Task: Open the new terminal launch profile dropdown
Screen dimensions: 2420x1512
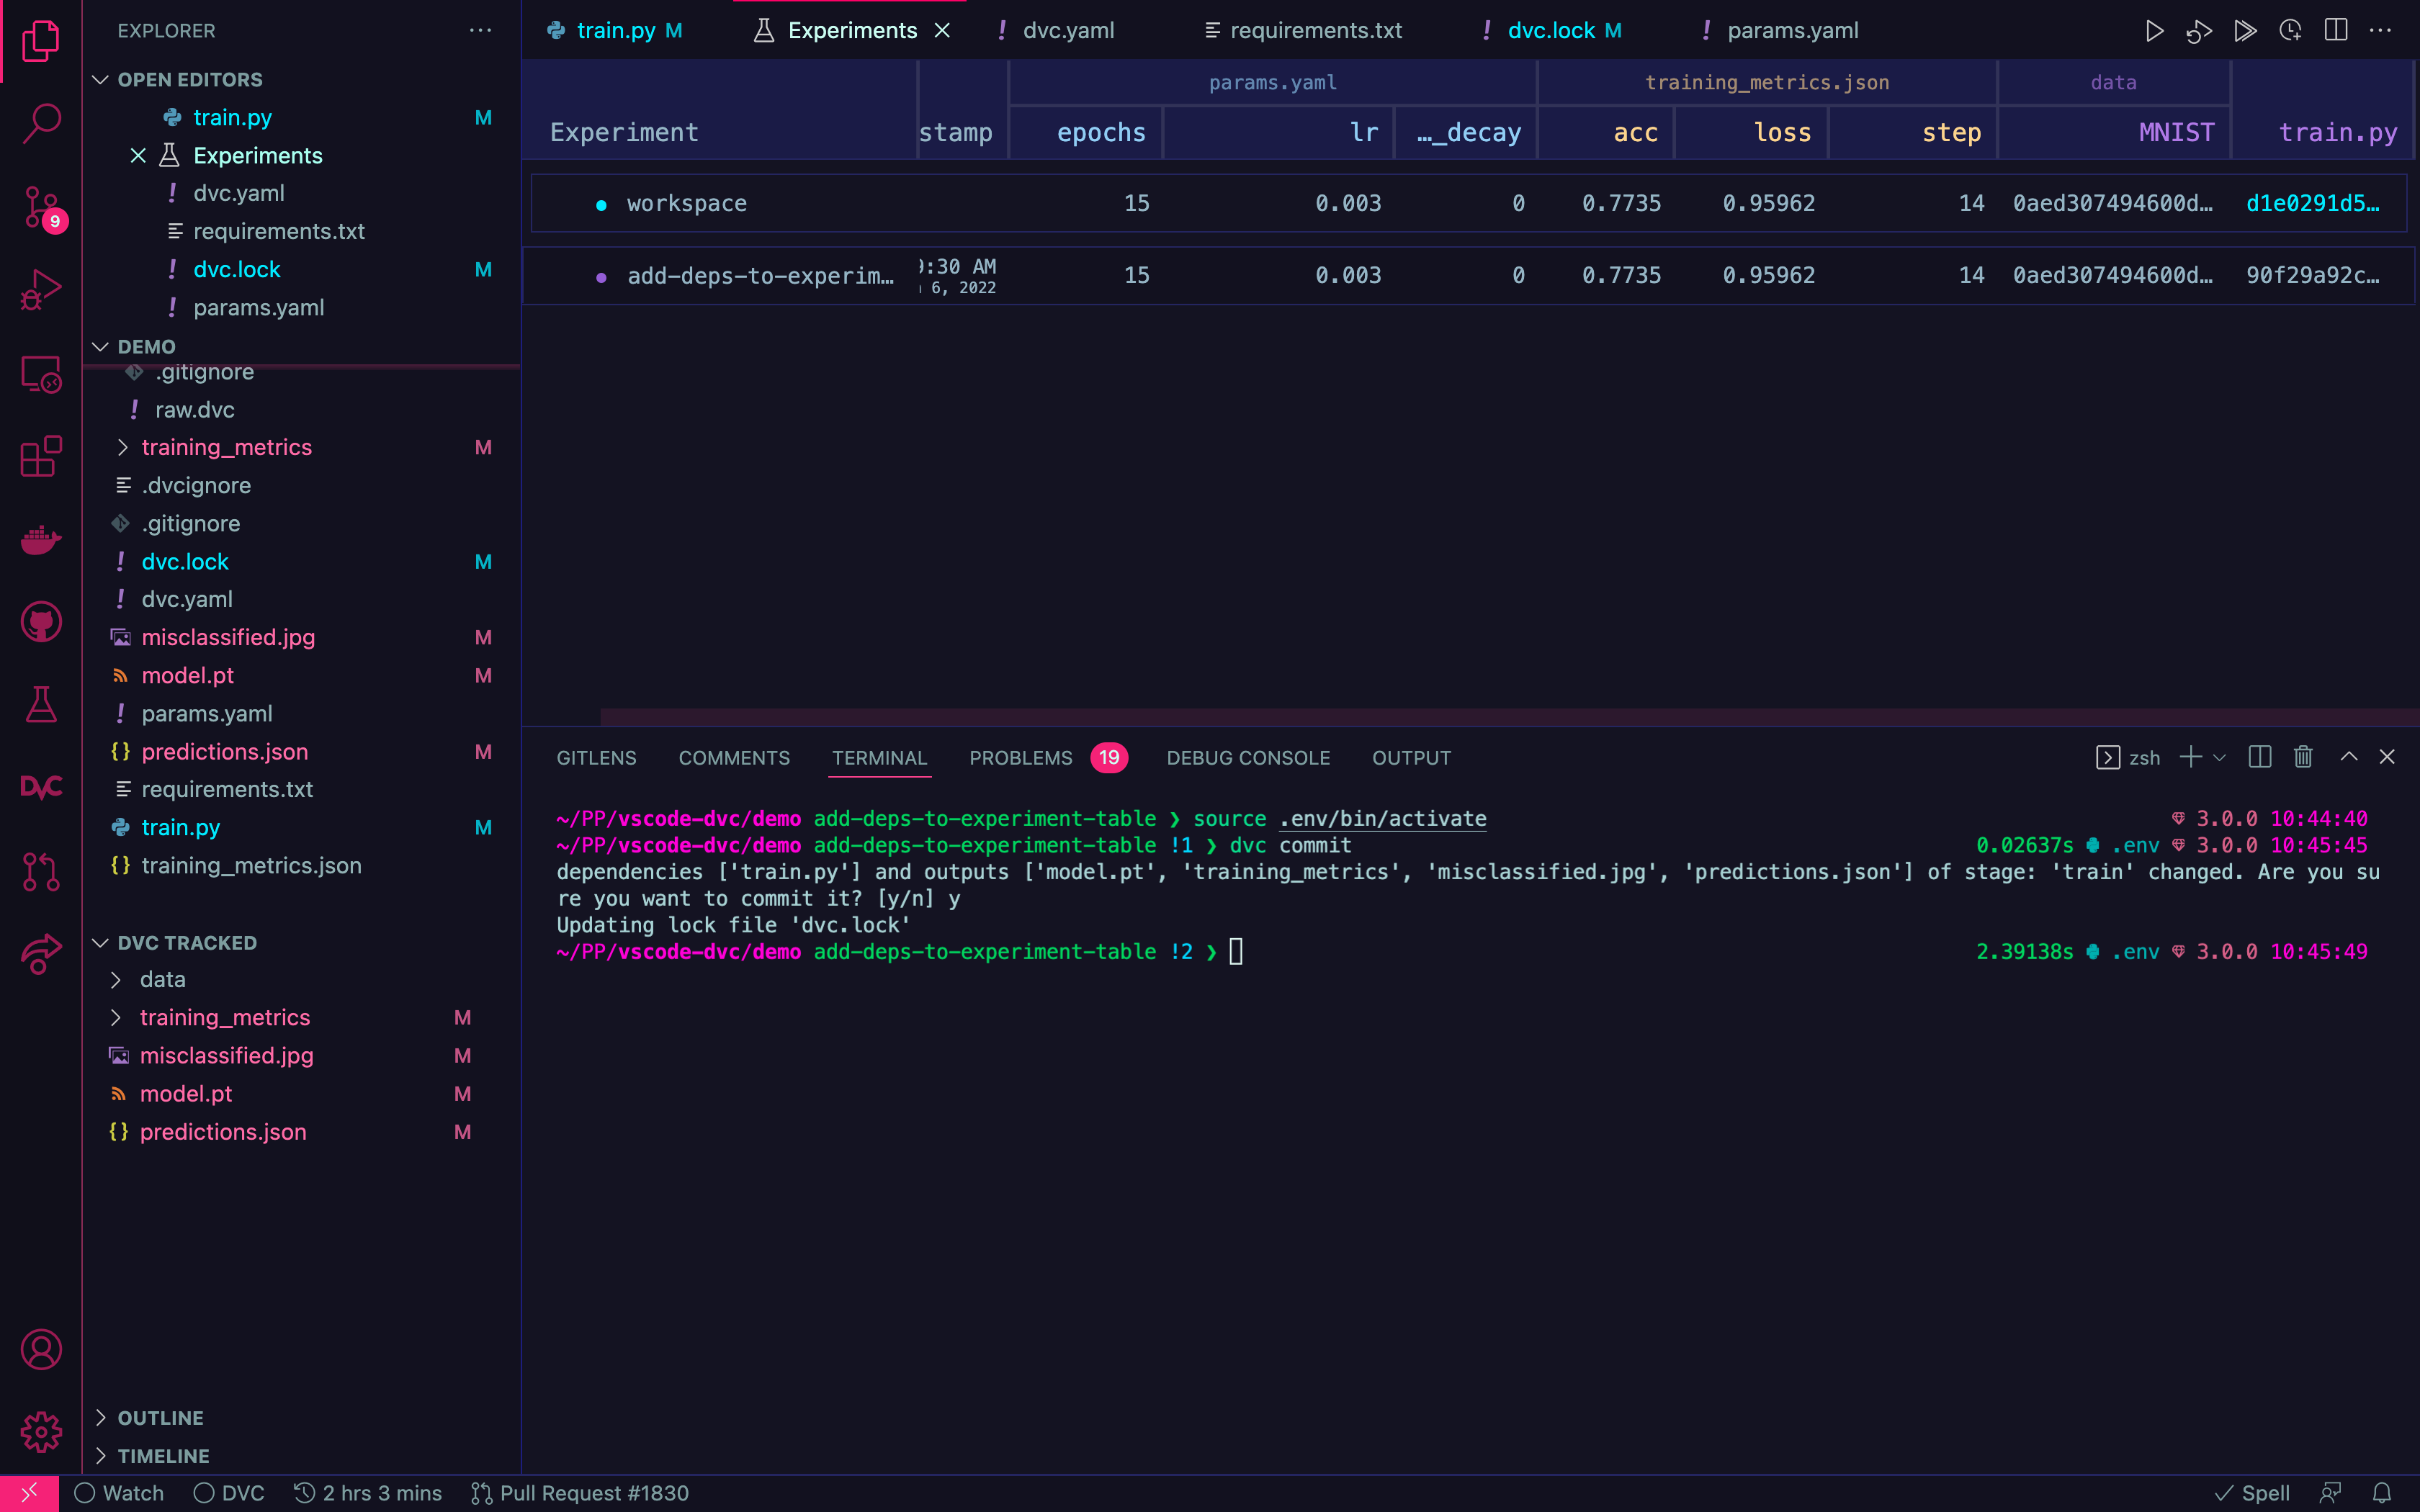Action: [x=2220, y=757]
